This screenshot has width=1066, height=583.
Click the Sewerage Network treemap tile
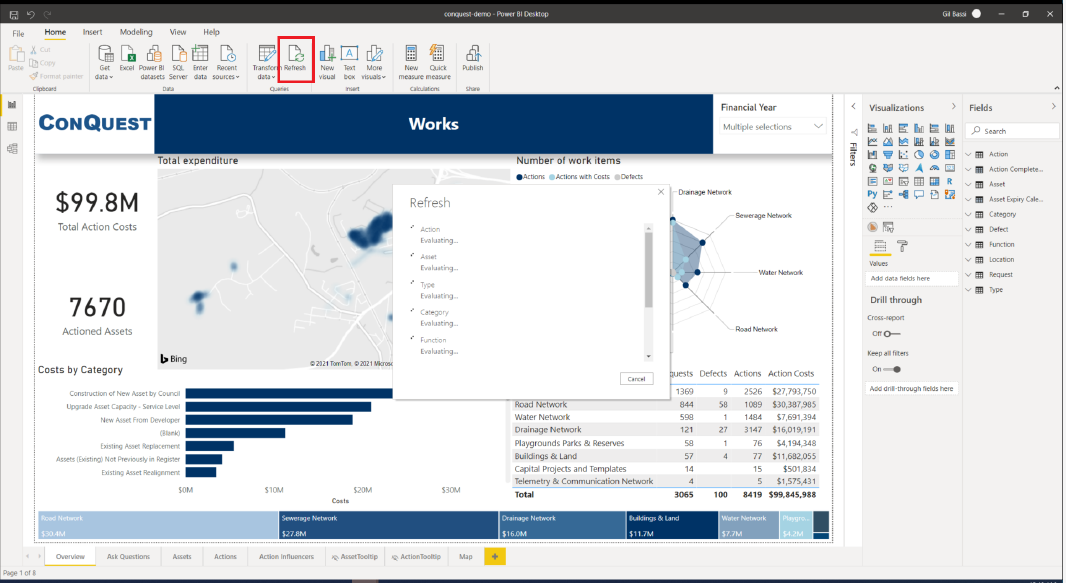(389, 526)
